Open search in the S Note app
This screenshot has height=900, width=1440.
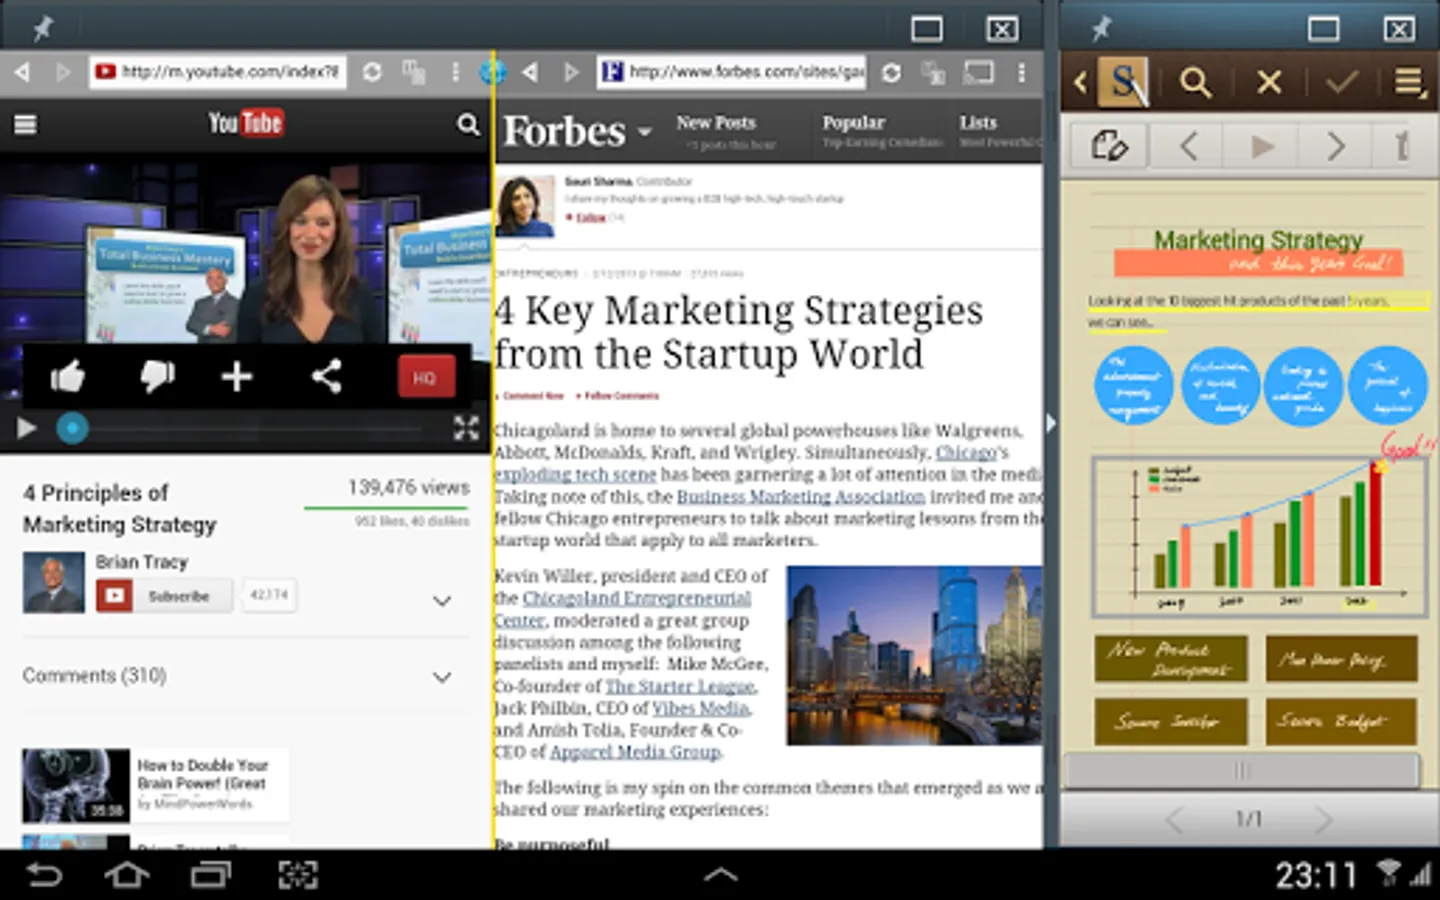click(x=1195, y=82)
